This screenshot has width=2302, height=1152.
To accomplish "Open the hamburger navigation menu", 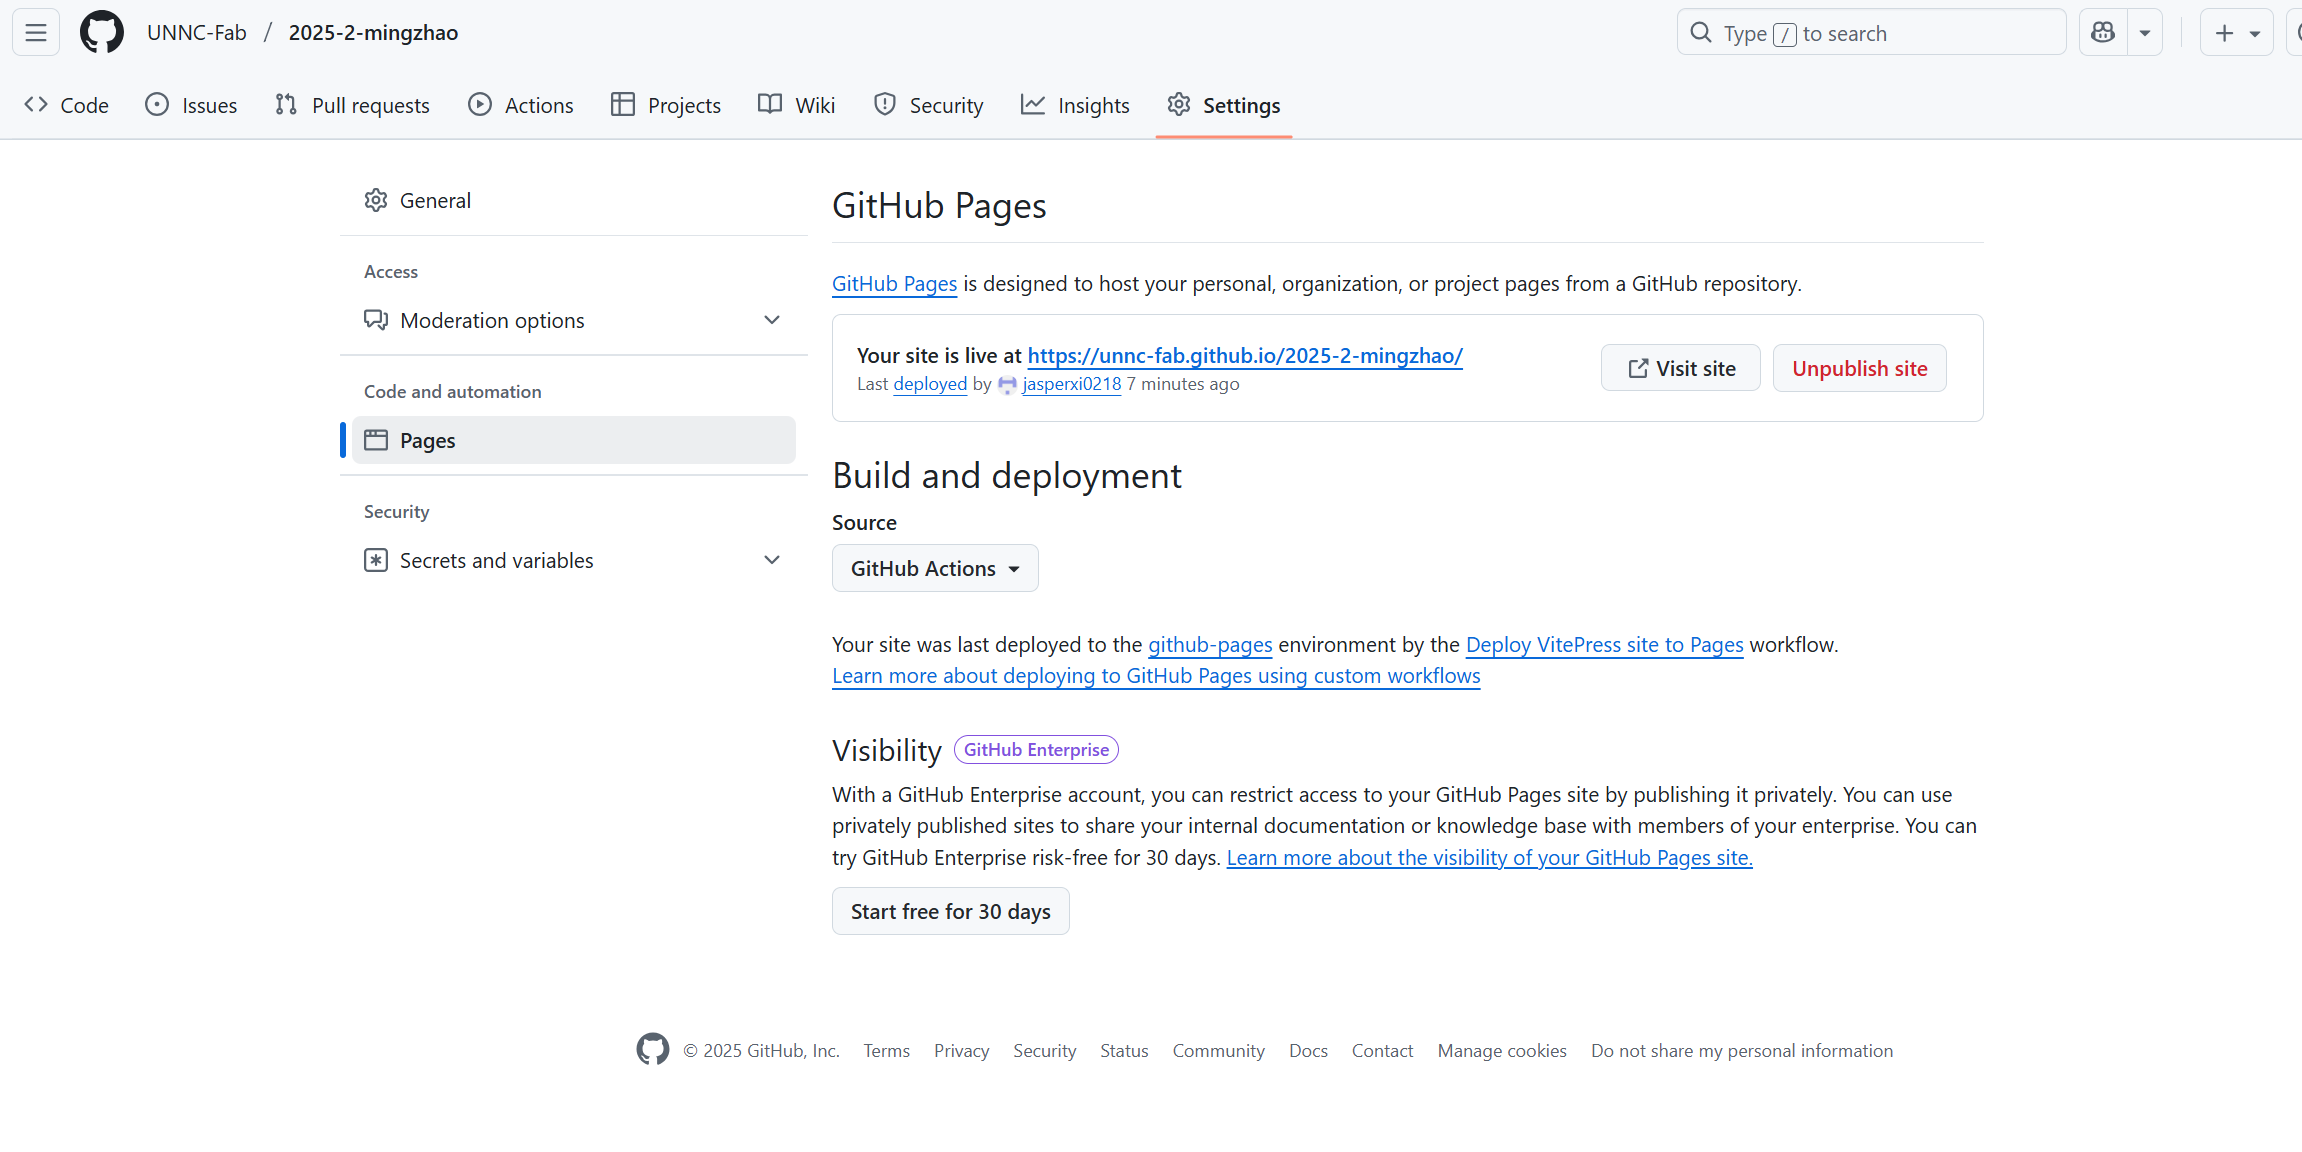I will point(36,33).
